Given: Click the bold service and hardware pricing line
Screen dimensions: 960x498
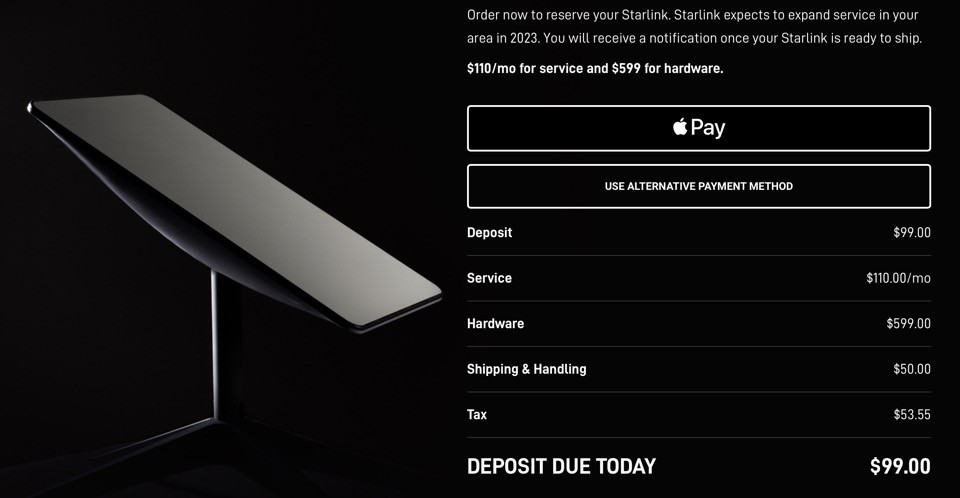Looking at the screenshot, I should tap(594, 69).
